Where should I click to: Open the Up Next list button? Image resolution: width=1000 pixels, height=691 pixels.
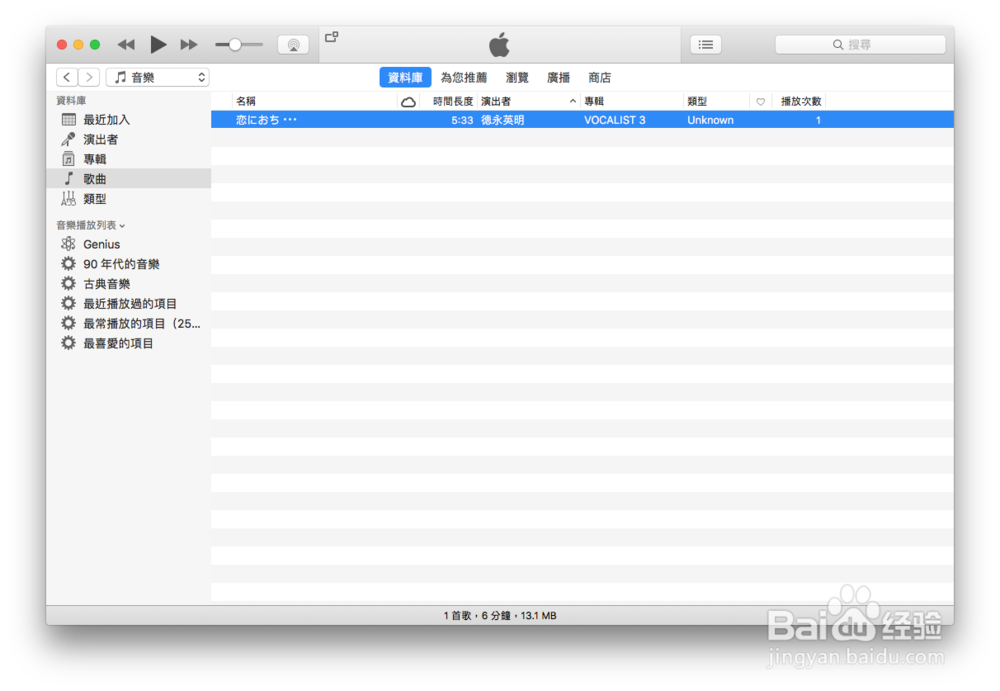706,45
